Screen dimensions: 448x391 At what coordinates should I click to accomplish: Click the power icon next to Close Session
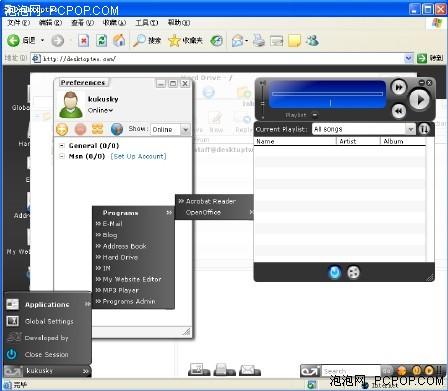pos(12,354)
